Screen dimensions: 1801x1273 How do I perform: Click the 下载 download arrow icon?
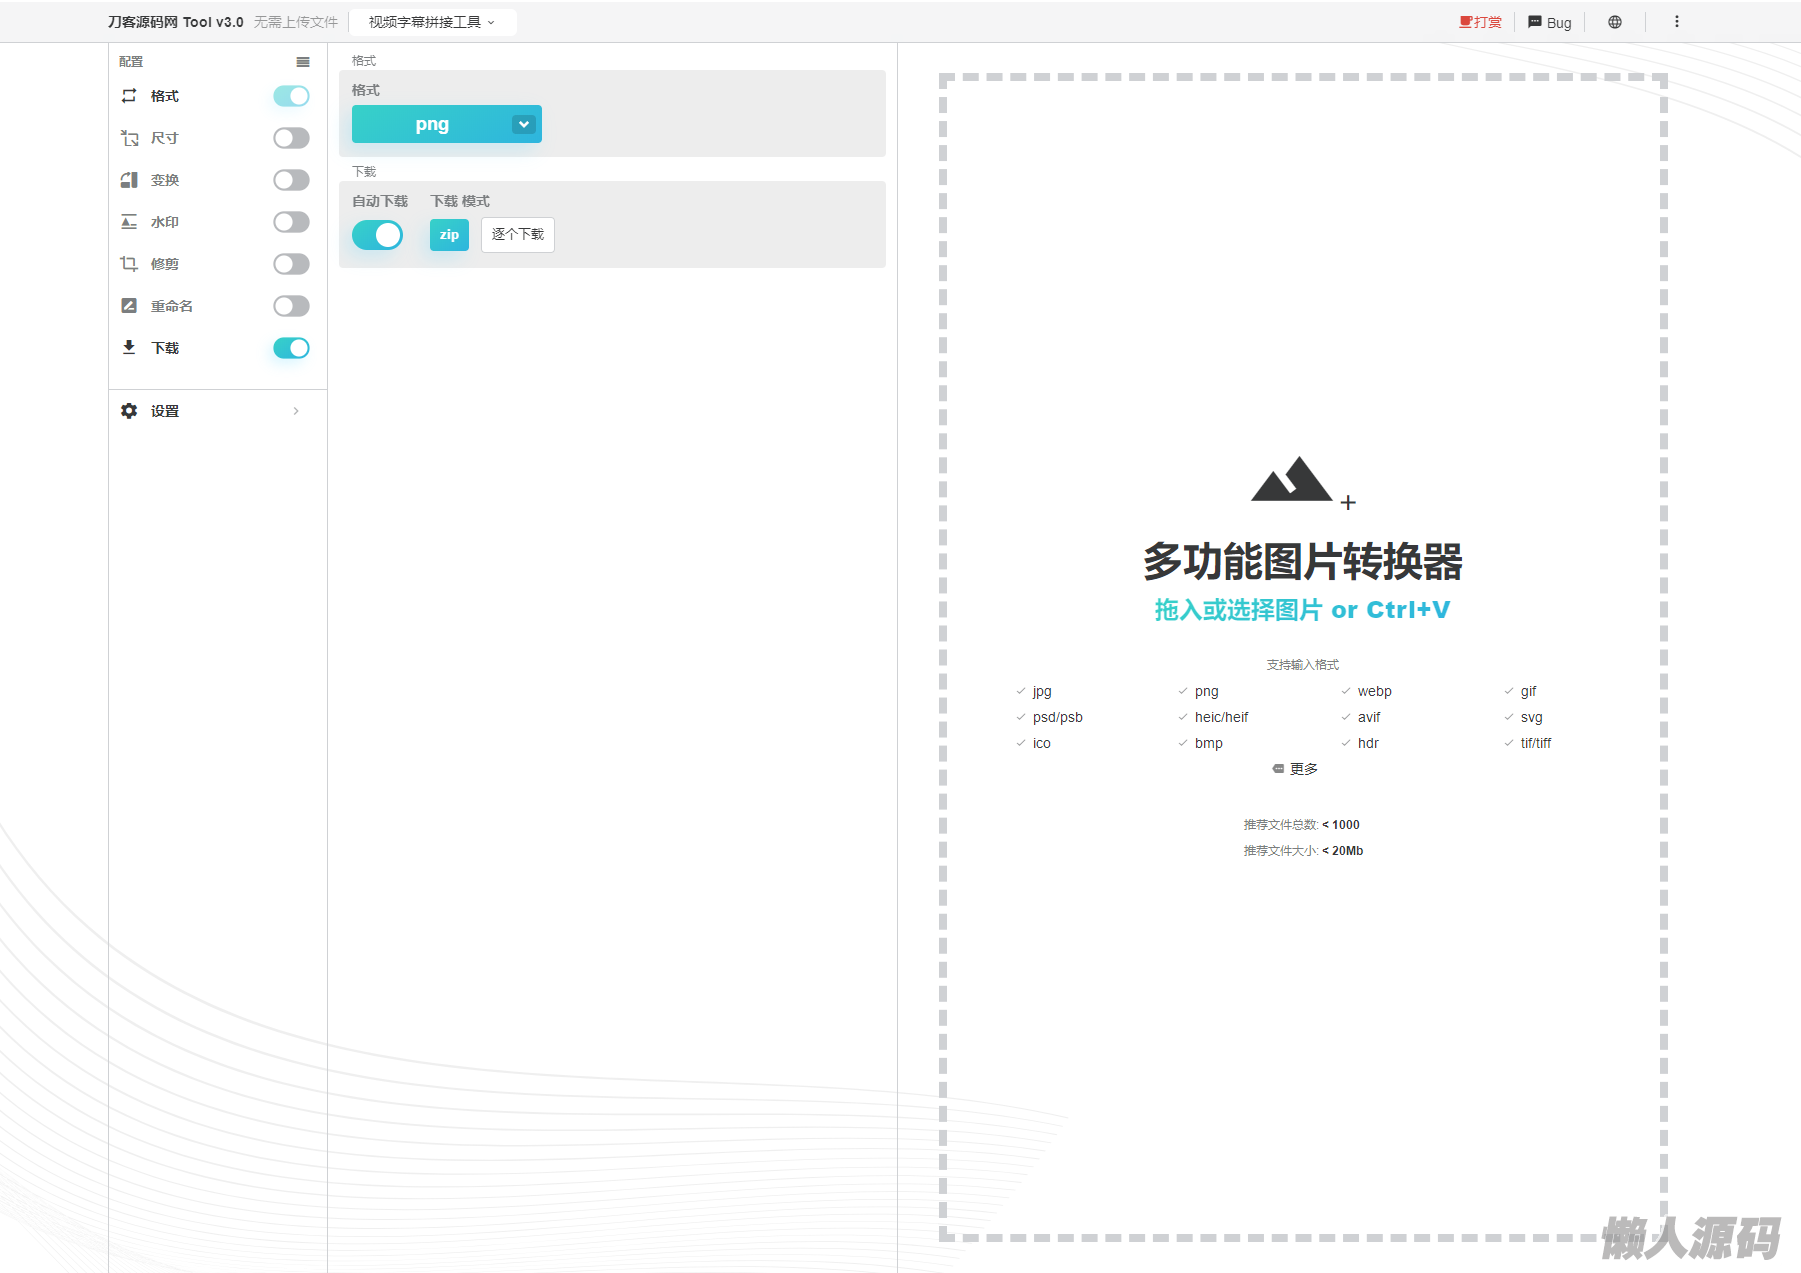click(129, 348)
